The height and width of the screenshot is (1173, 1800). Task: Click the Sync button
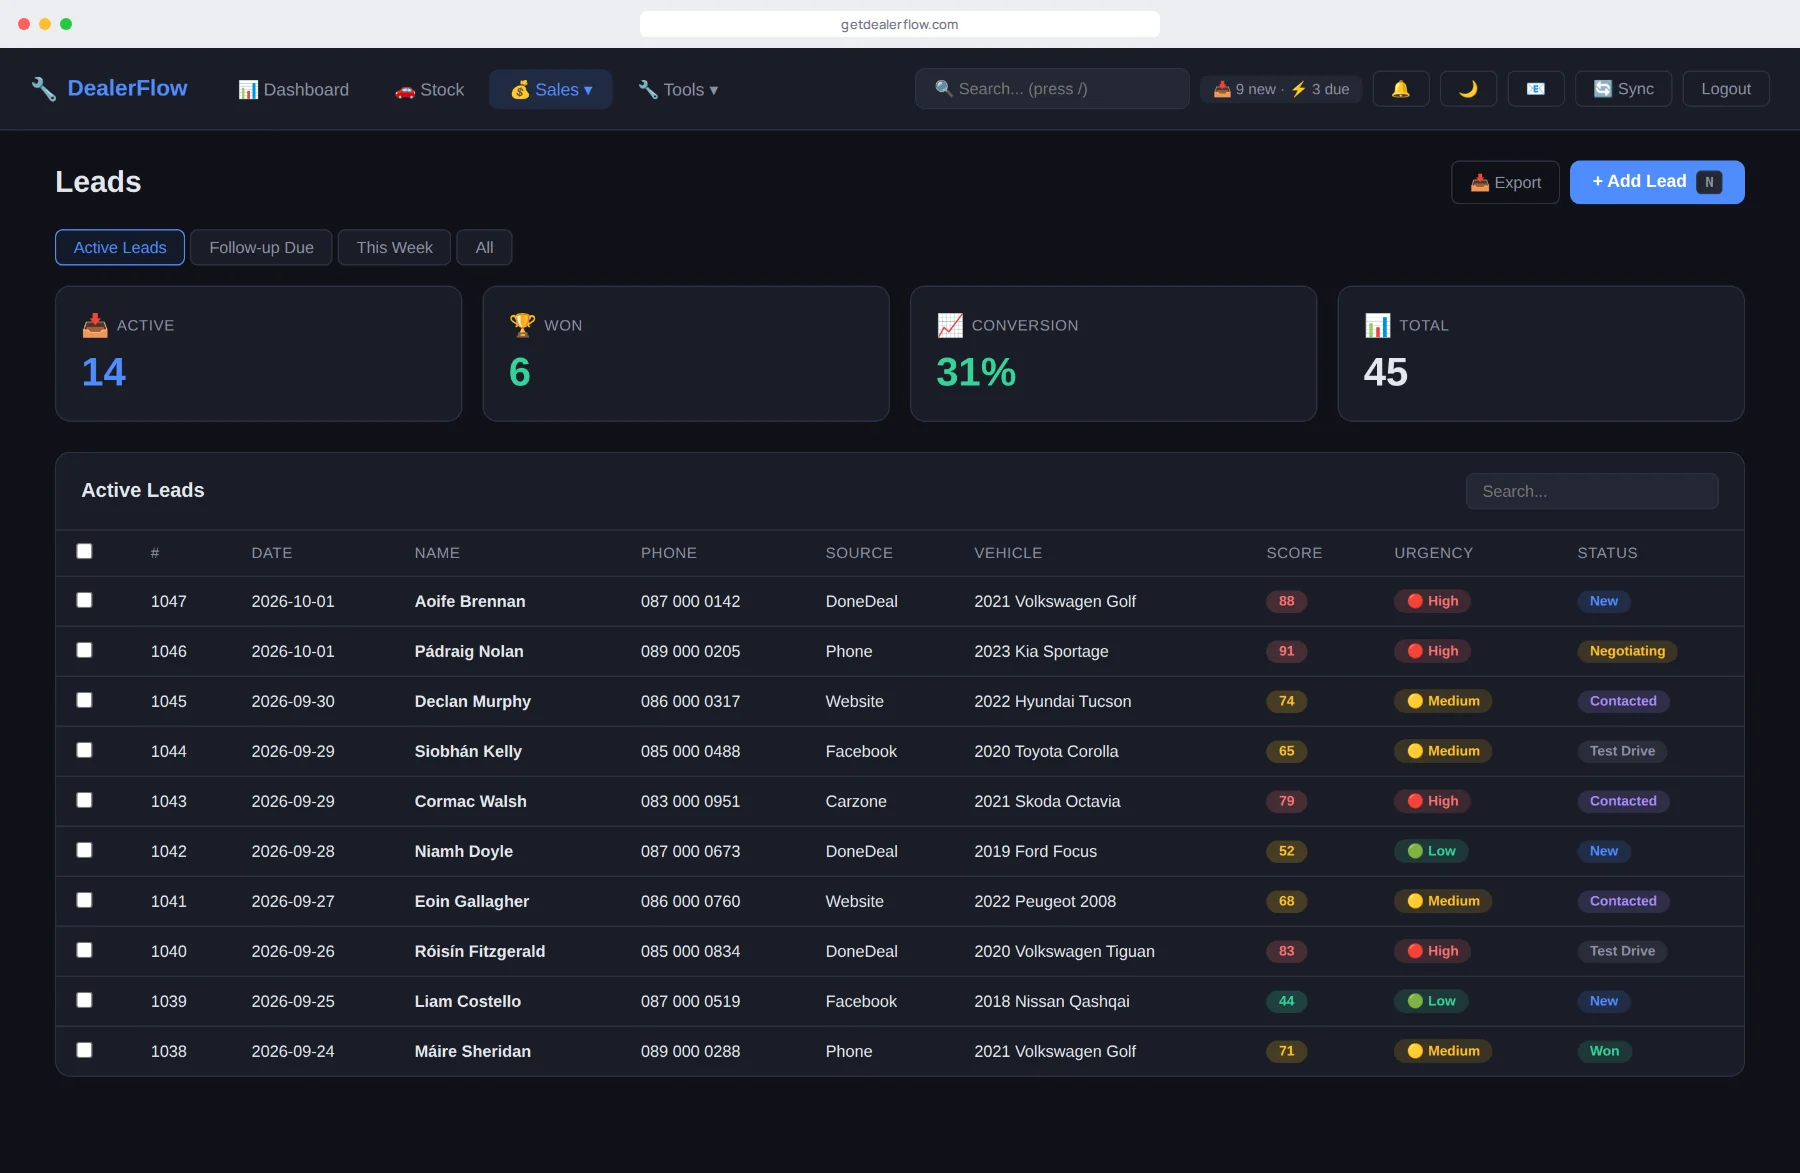tap(1623, 89)
